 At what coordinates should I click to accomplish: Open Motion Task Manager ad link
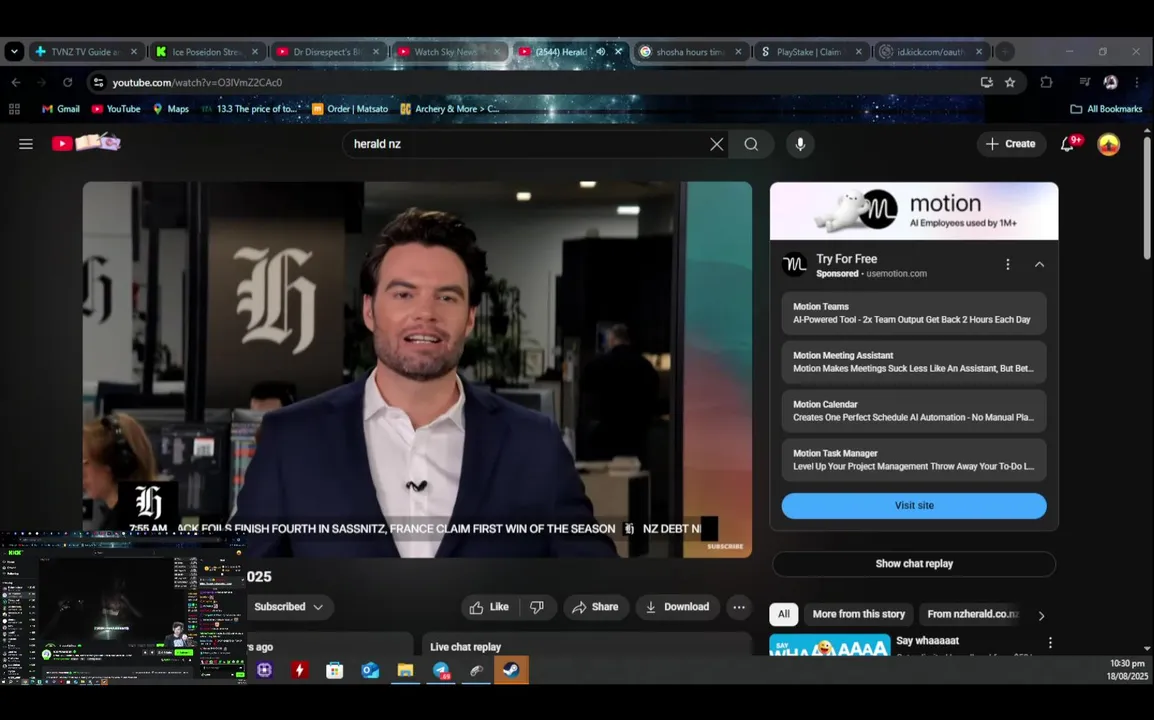[x=914, y=460]
